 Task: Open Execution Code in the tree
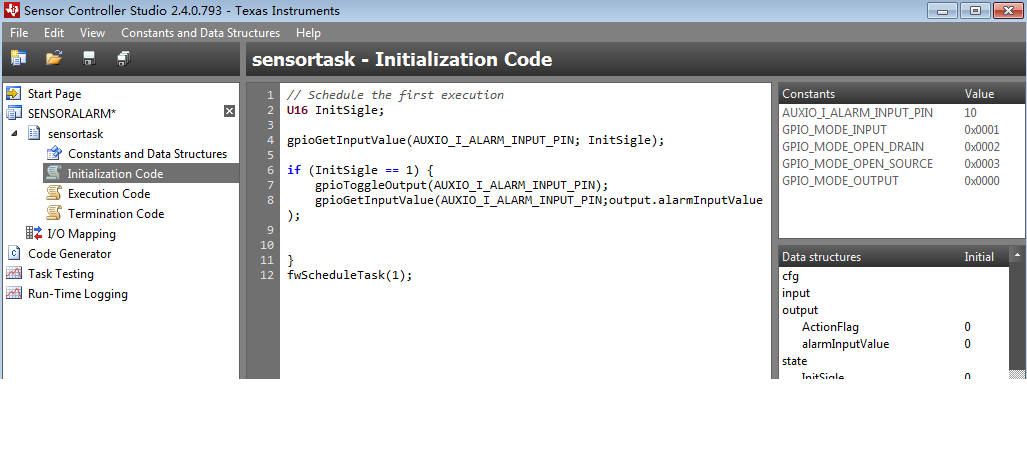tap(109, 193)
